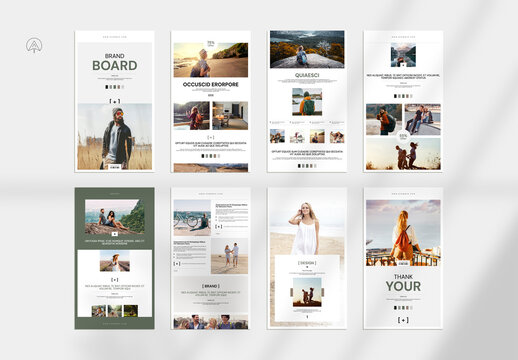Select the color palette at bottom of Quiaesci card

pyautogui.click(x=307, y=166)
